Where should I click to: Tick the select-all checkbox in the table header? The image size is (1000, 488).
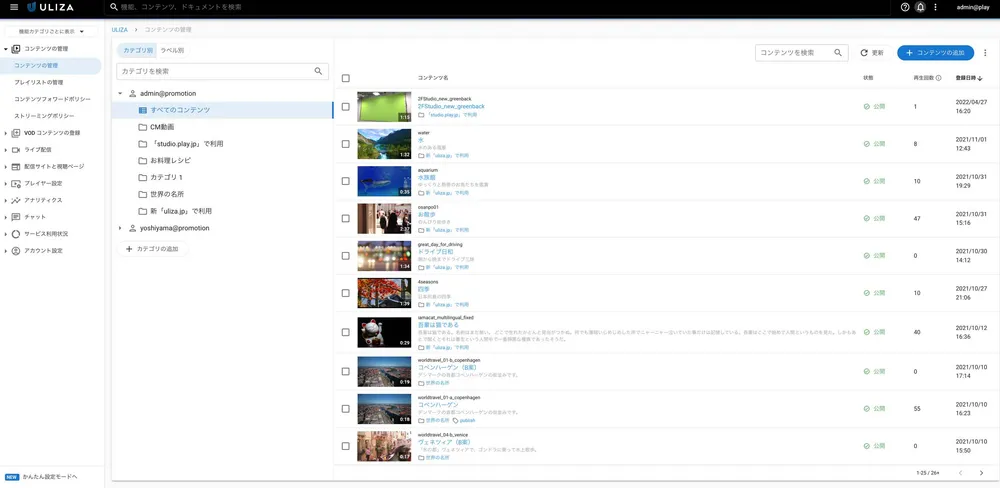pos(346,77)
